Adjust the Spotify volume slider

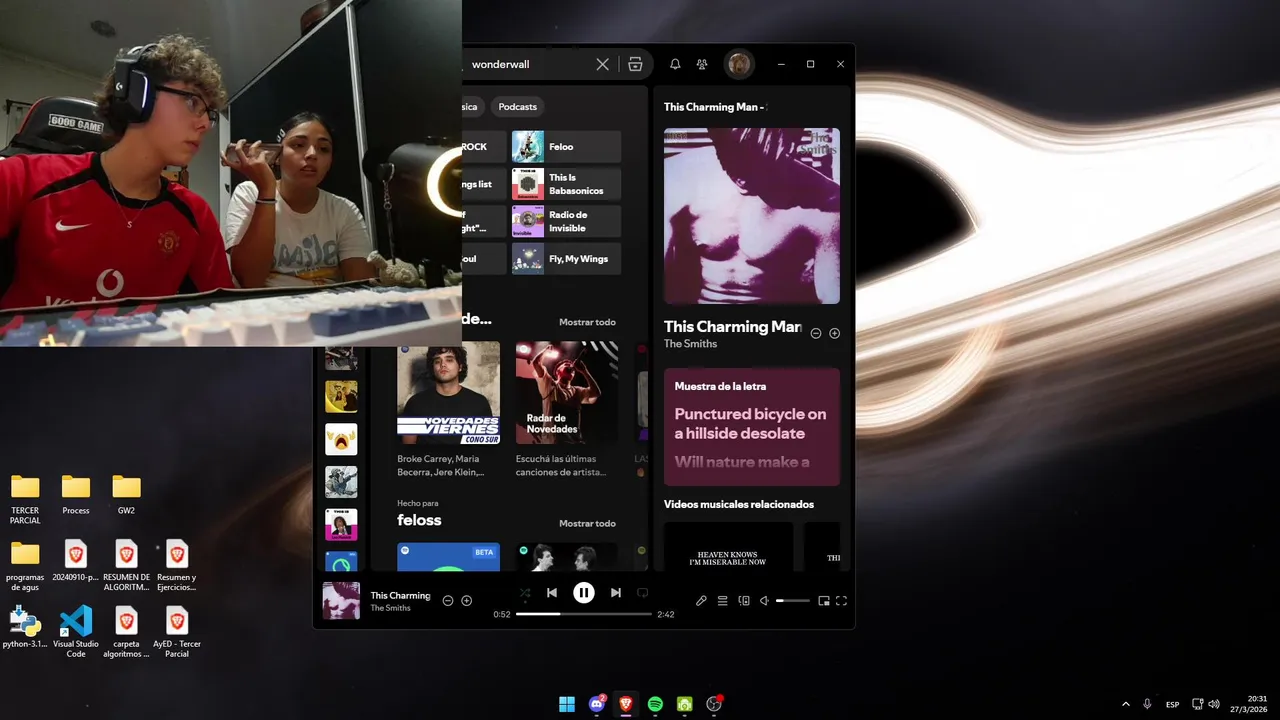coord(793,601)
